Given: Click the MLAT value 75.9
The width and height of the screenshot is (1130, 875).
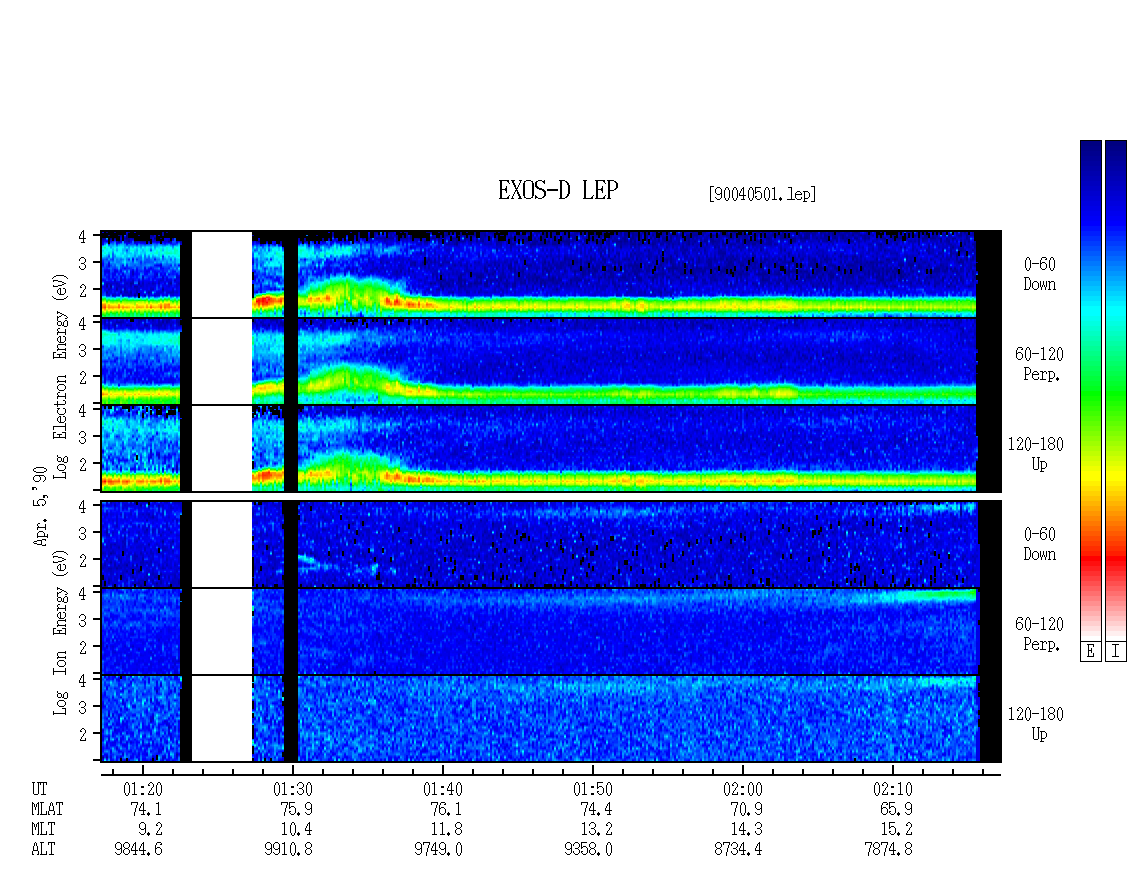Looking at the screenshot, I should coord(296,809).
